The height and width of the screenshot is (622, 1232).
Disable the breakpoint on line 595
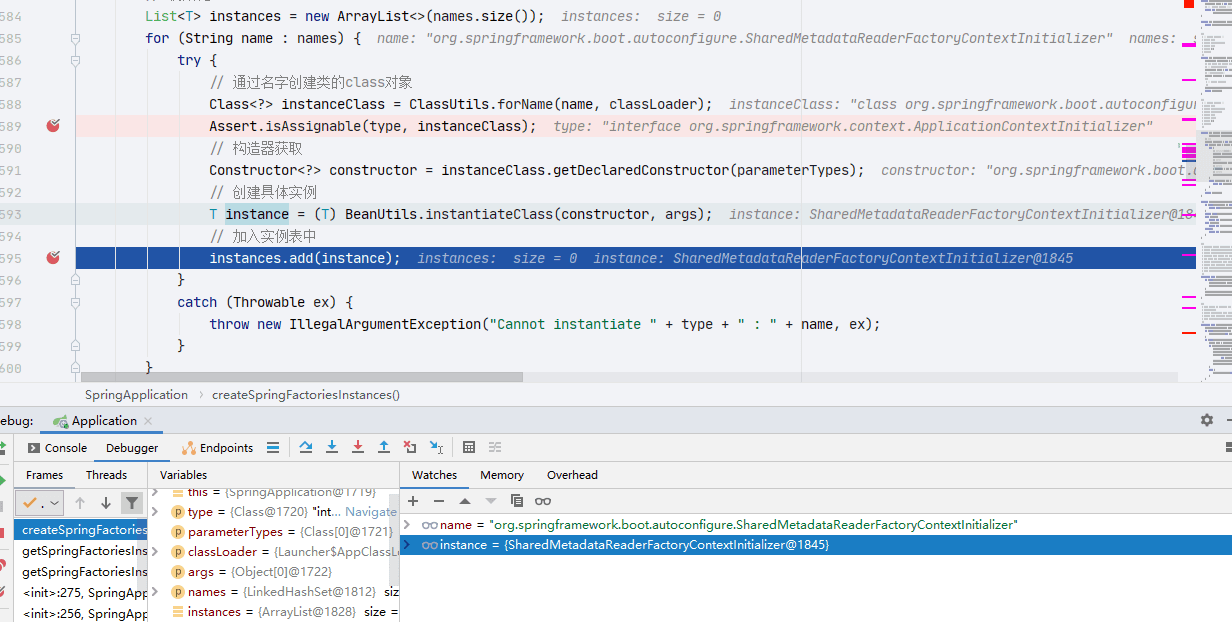pos(54,258)
